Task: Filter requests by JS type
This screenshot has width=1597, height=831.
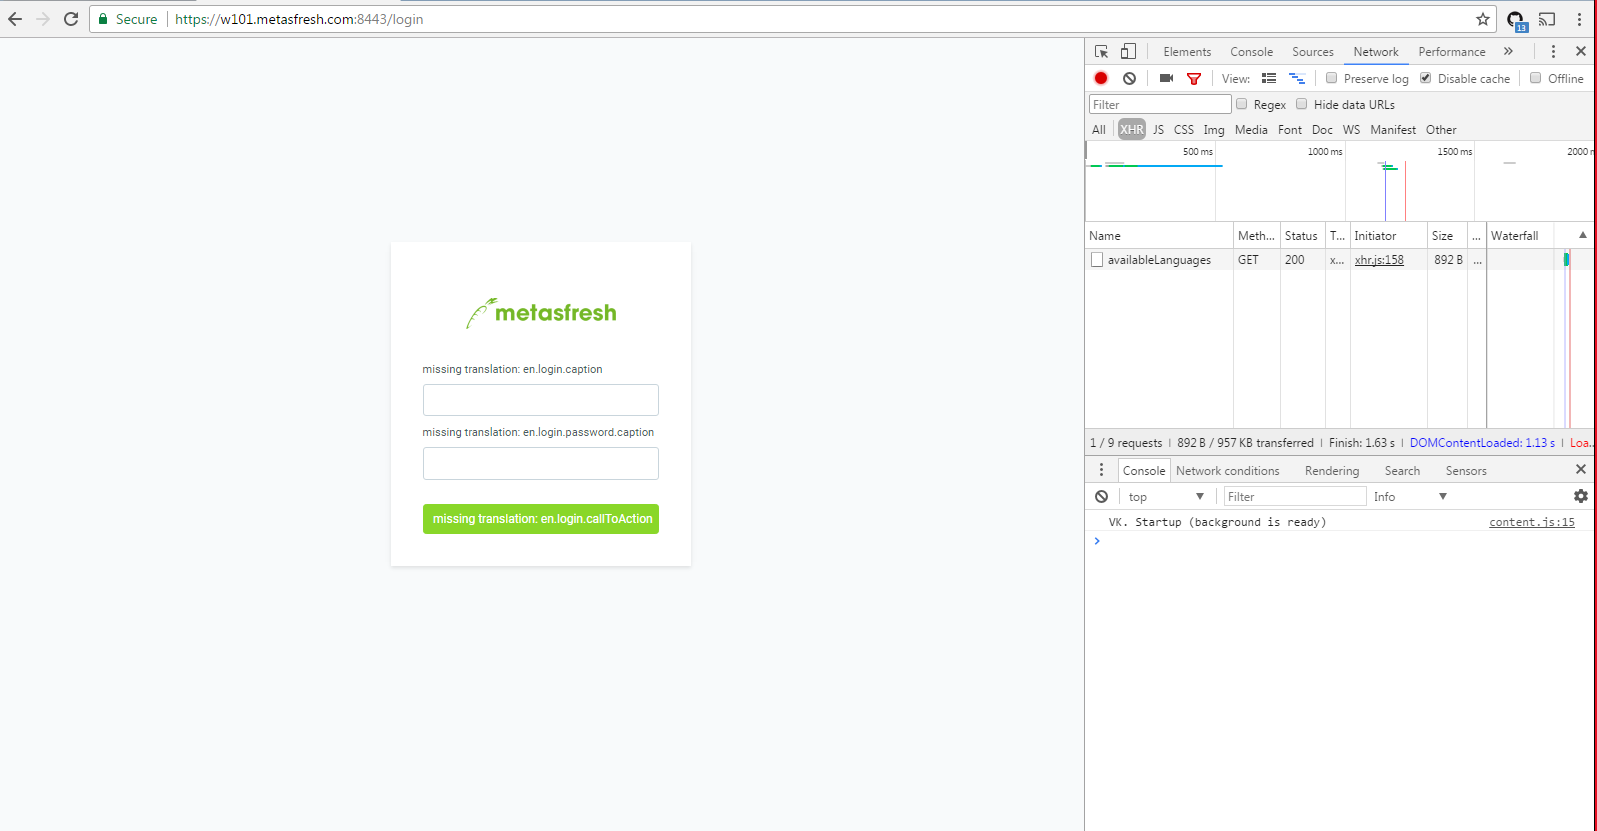Action: click(1158, 129)
